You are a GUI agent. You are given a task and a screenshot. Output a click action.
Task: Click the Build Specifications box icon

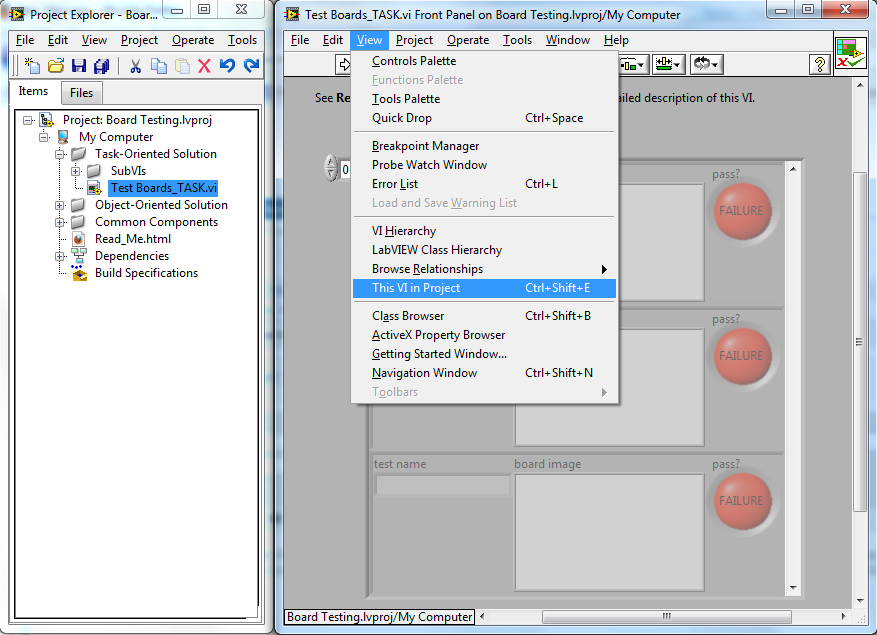point(79,273)
